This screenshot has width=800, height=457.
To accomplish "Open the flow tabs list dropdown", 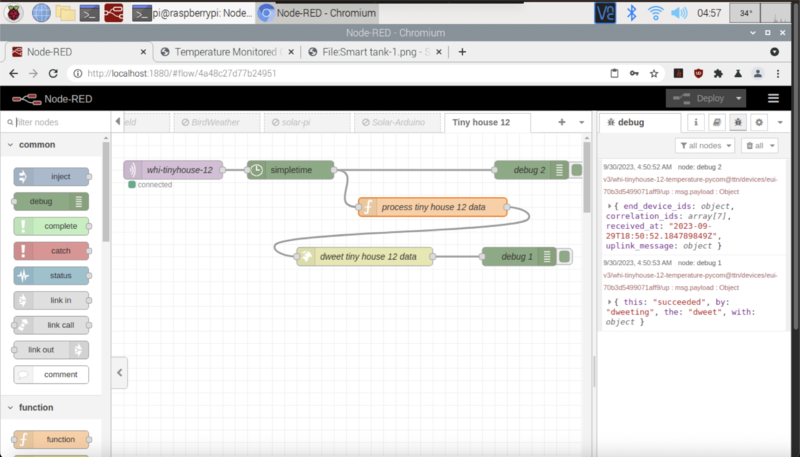I will pos(581,122).
